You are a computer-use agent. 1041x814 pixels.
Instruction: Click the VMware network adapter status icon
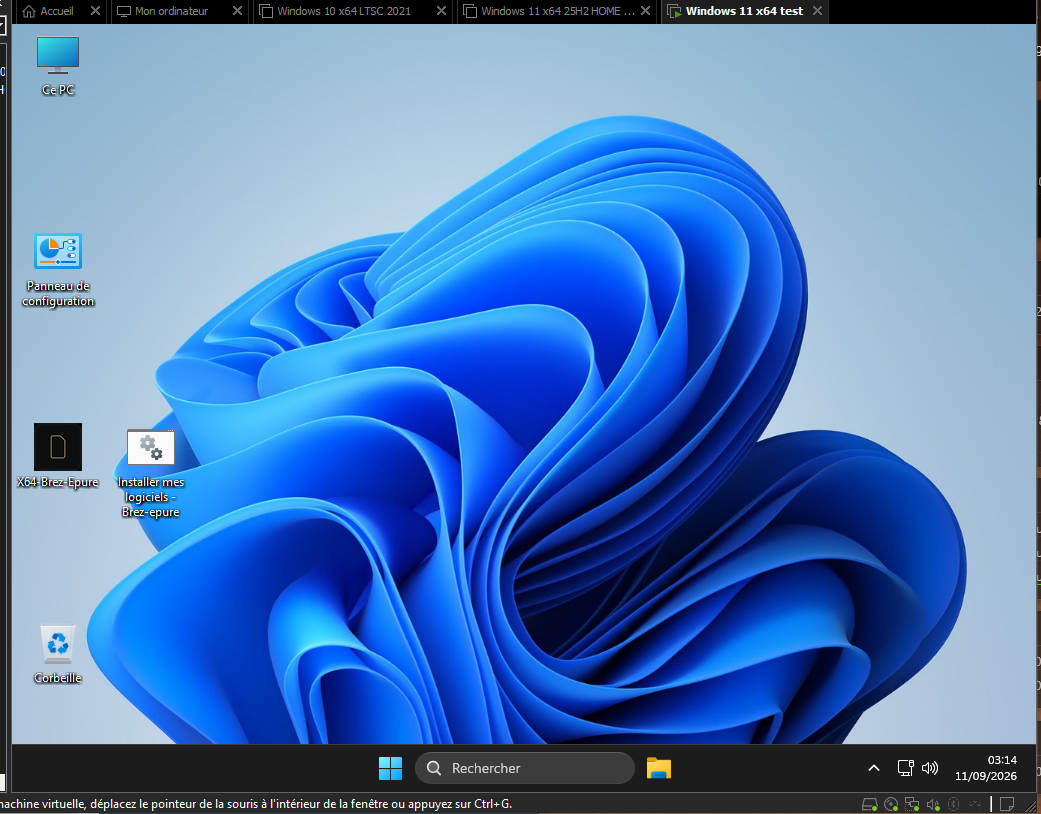click(912, 804)
